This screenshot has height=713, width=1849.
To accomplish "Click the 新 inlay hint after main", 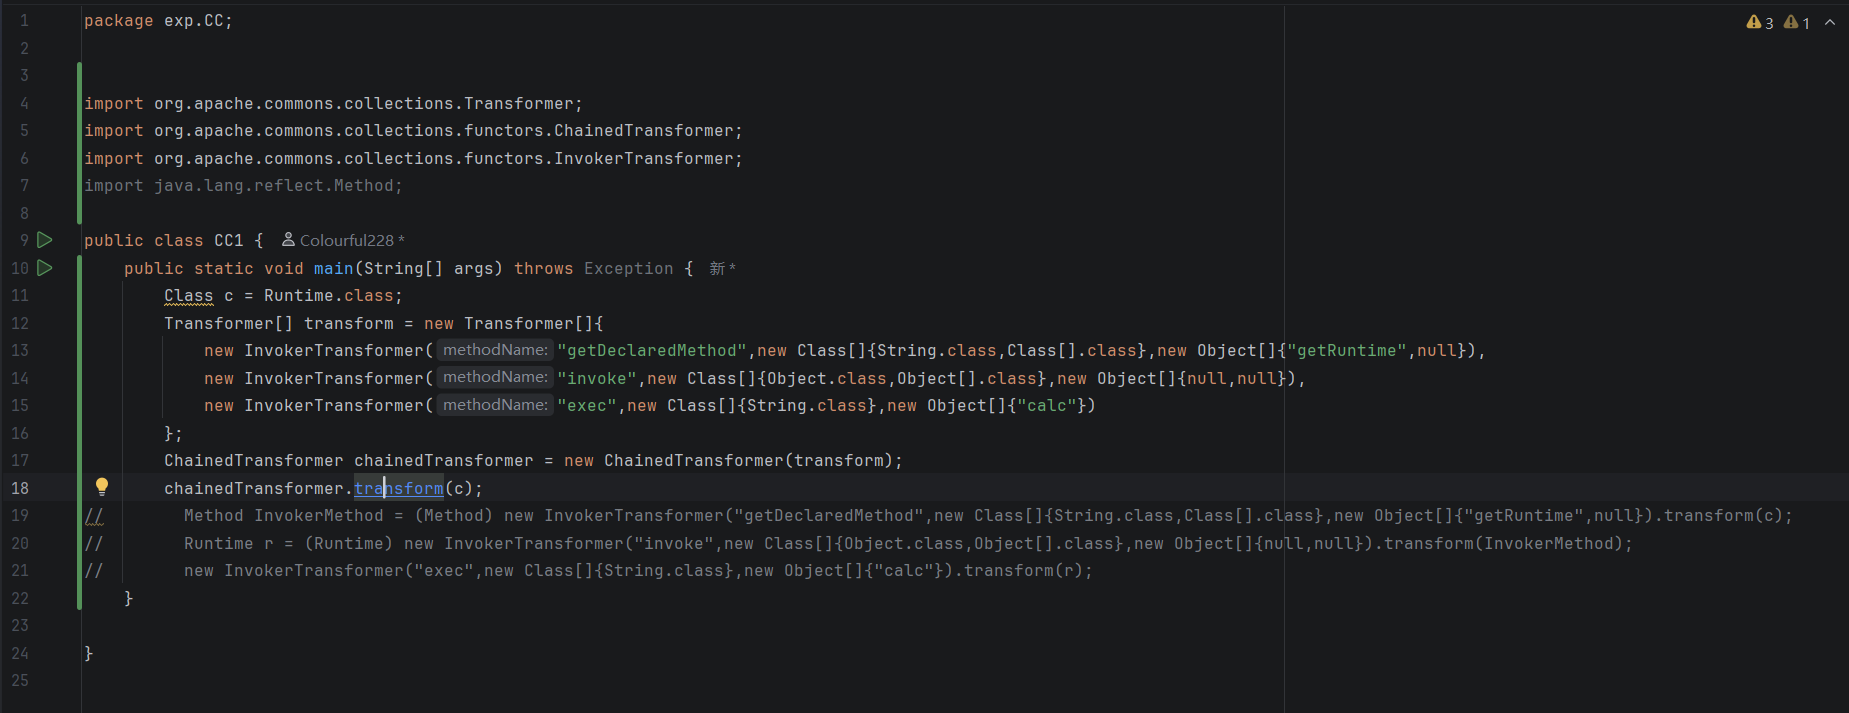I will pyautogui.click(x=722, y=268).
